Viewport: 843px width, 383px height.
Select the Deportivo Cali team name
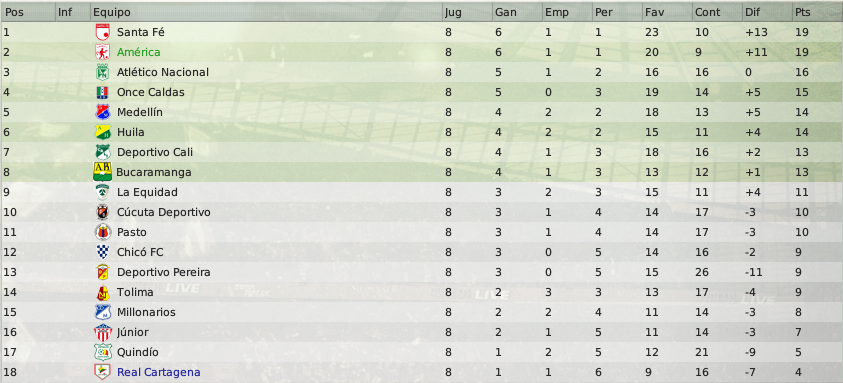155,152
